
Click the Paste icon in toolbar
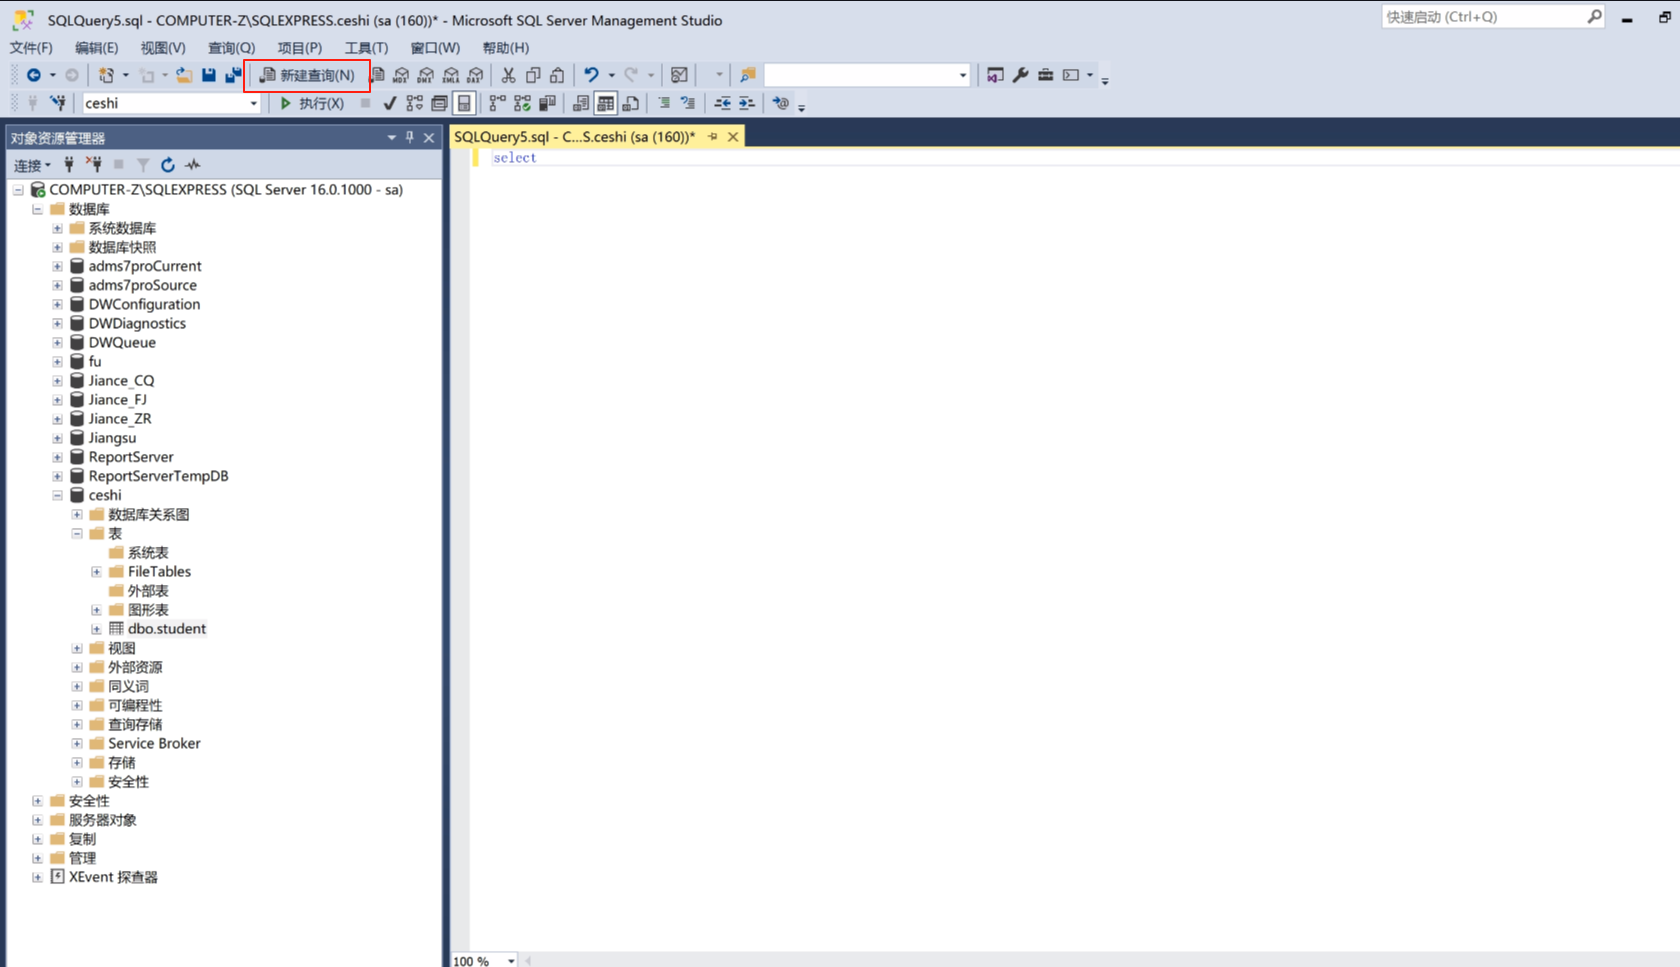pyautogui.click(x=557, y=75)
